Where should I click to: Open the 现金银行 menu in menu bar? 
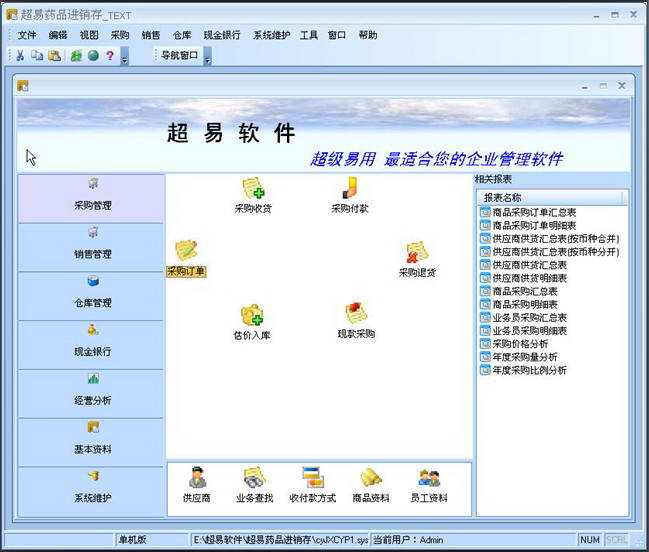pyautogui.click(x=222, y=35)
